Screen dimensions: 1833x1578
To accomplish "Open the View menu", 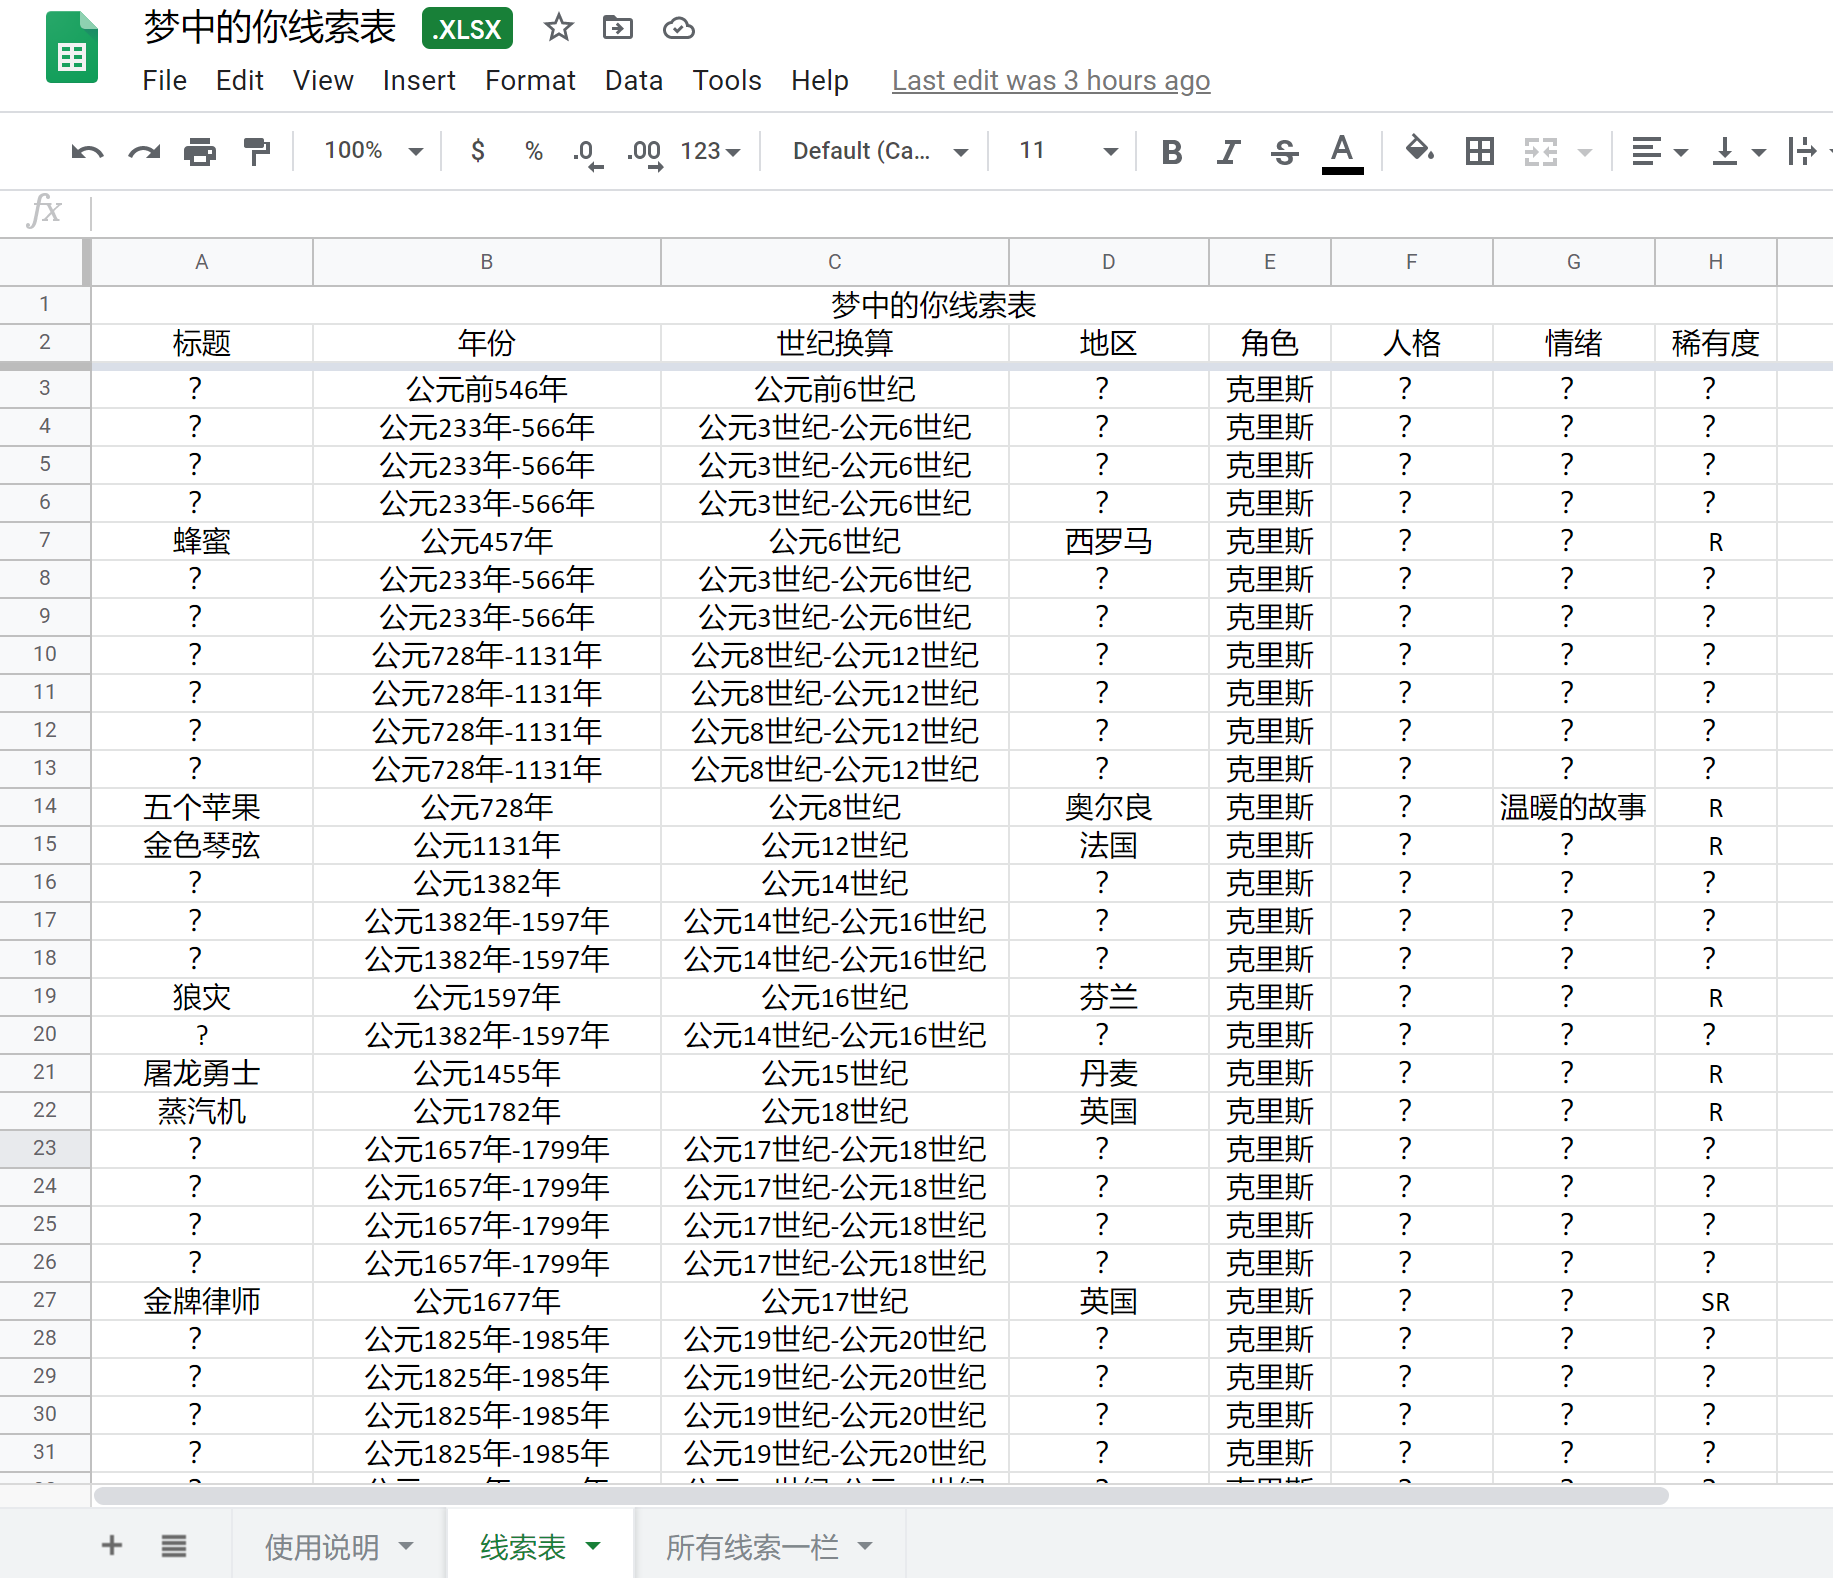I will [323, 80].
